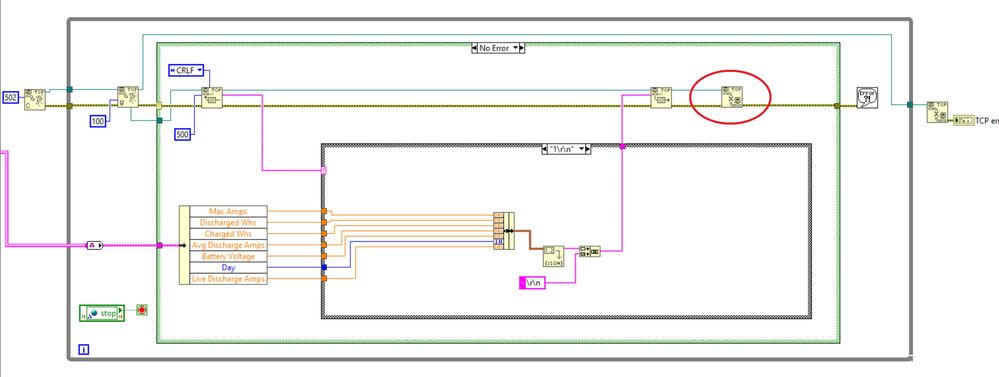Image resolution: width=999 pixels, height=377 pixels.
Task: Select the TCP Read node beside CRLF
Action: click(212, 97)
